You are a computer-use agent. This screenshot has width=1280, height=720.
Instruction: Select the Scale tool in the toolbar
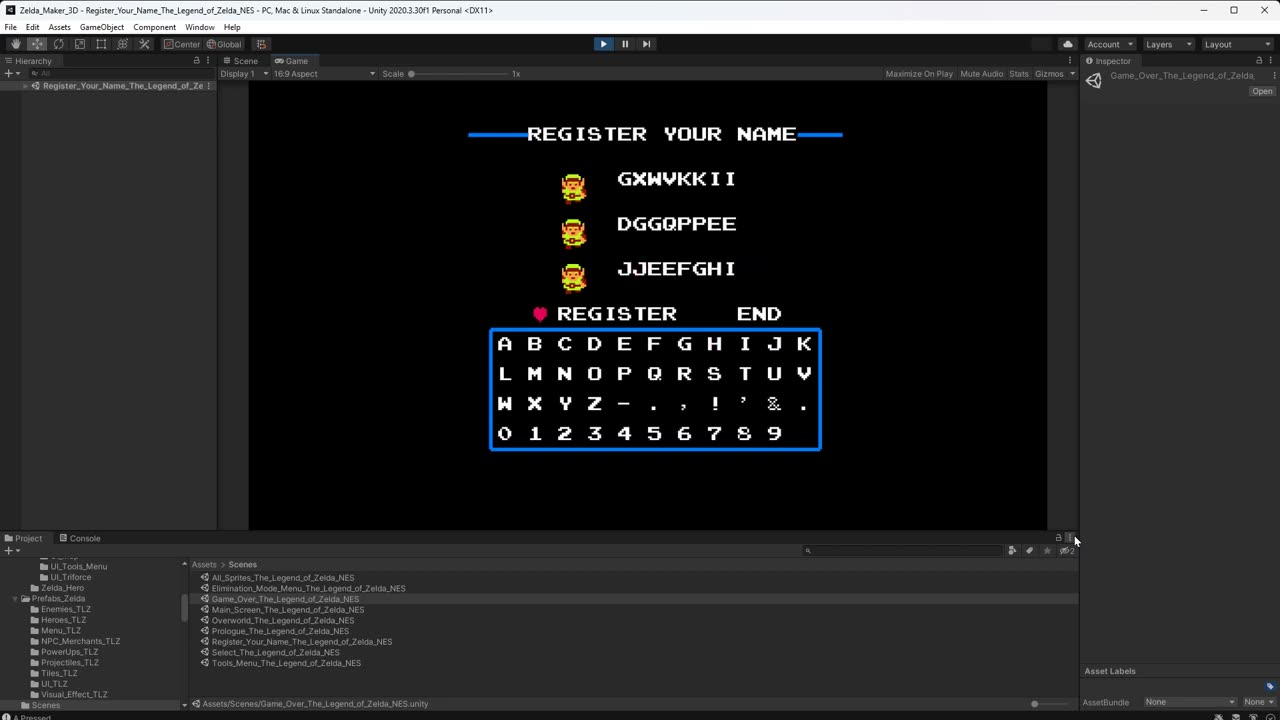[x=80, y=44]
